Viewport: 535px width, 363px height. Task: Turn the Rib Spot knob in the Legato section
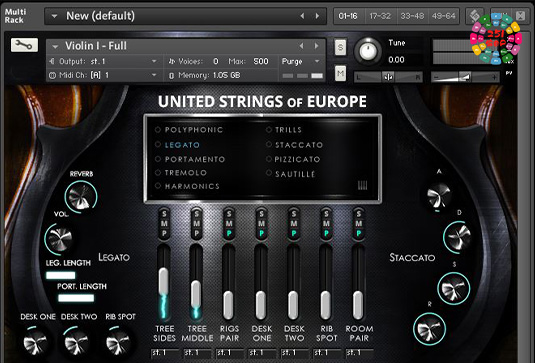pos(118,342)
